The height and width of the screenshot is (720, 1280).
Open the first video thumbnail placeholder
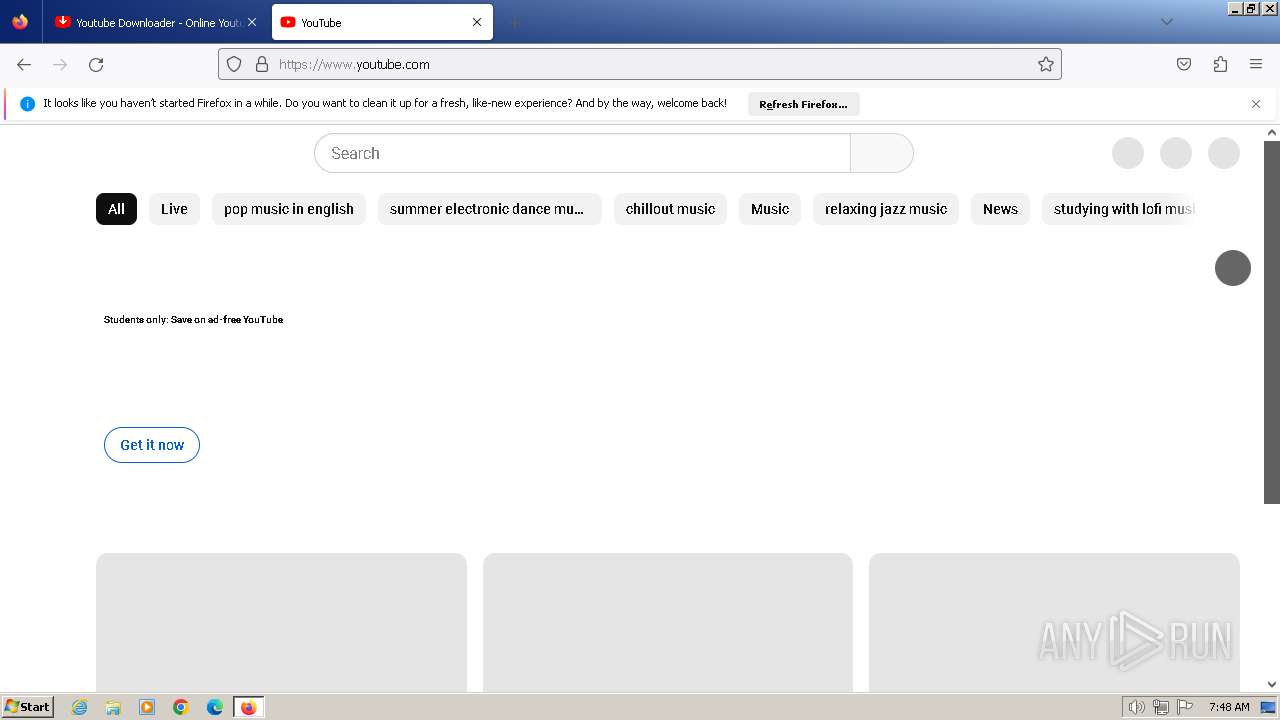(281, 622)
